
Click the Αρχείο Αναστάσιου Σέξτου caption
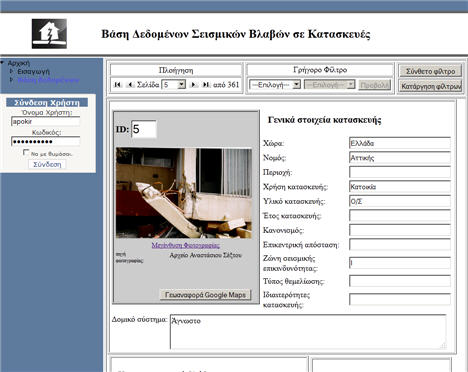(x=206, y=255)
